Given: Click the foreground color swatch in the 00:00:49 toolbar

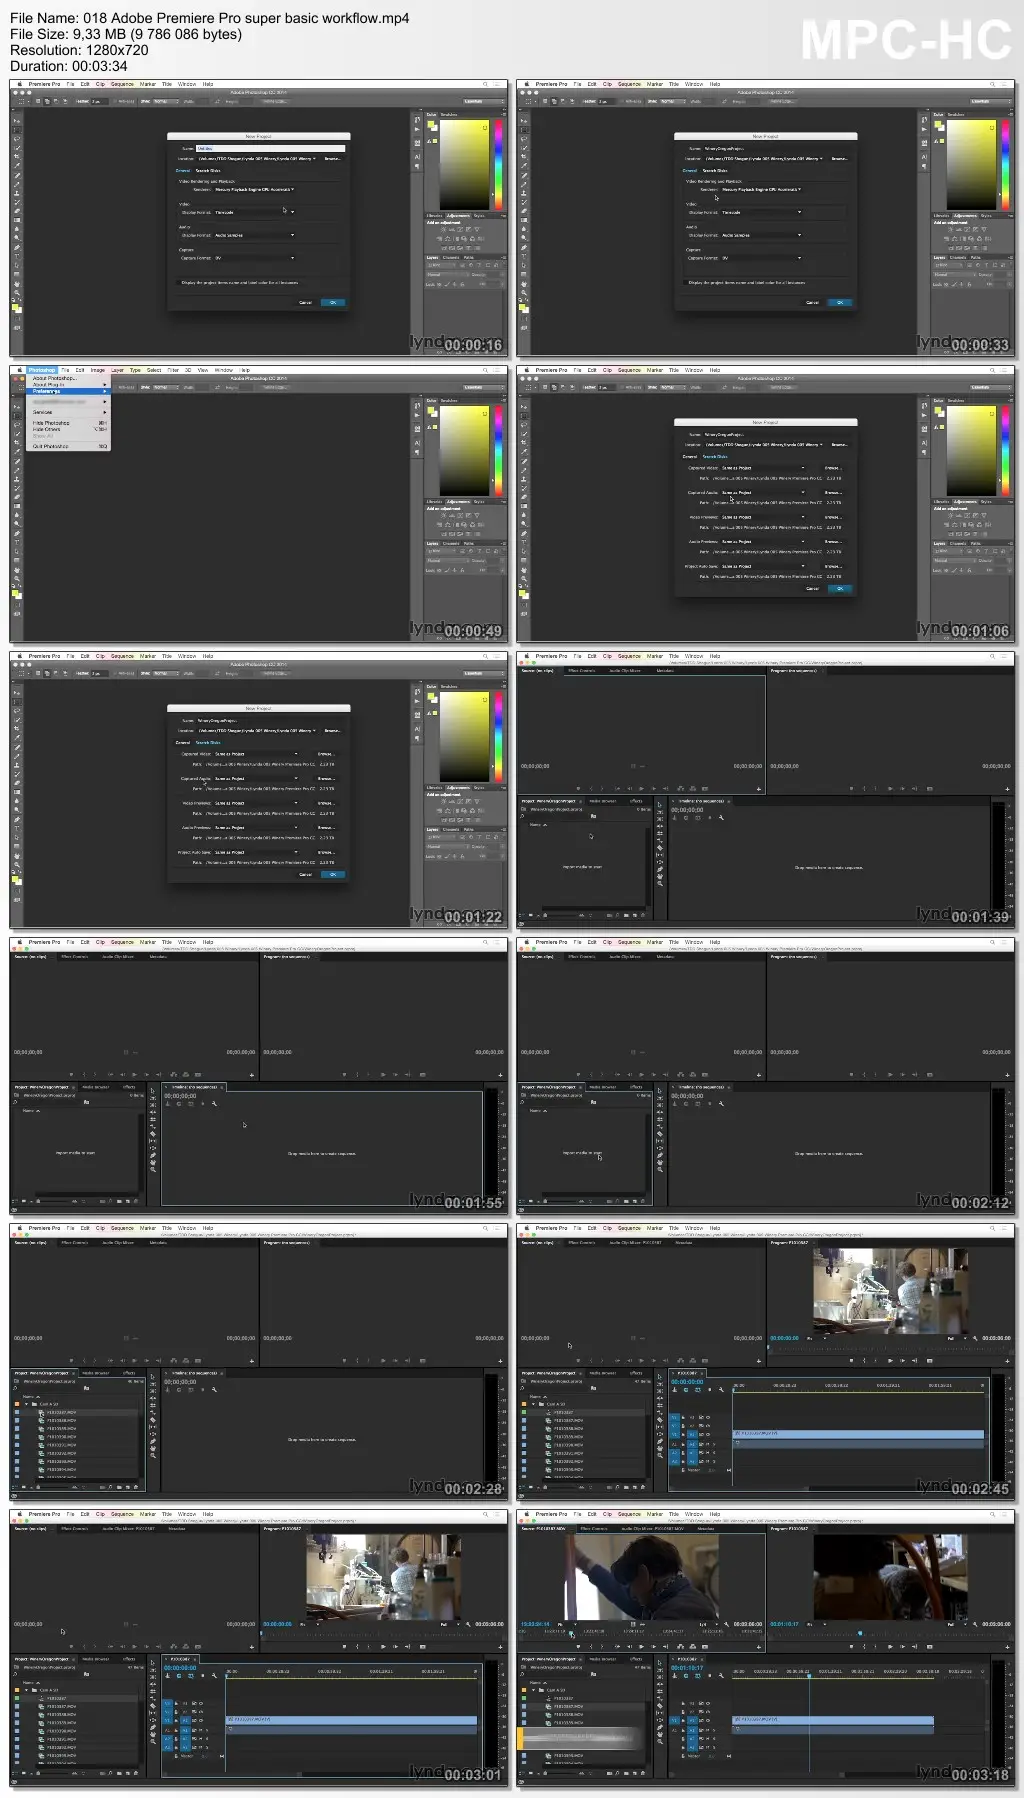Looking at the screenshot, I should 15,593.
